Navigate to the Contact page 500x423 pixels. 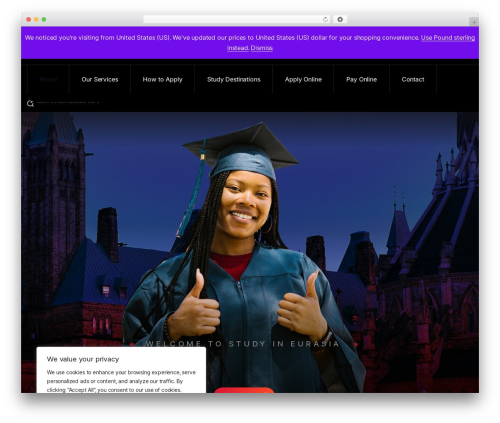tap(413, 79)
